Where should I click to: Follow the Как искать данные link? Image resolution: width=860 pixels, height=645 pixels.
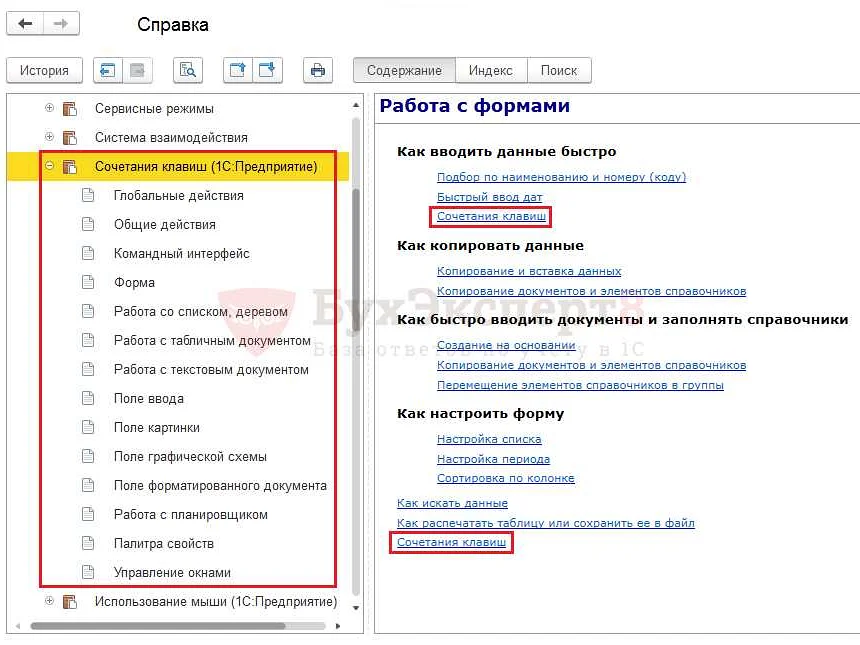coord(452,503)
